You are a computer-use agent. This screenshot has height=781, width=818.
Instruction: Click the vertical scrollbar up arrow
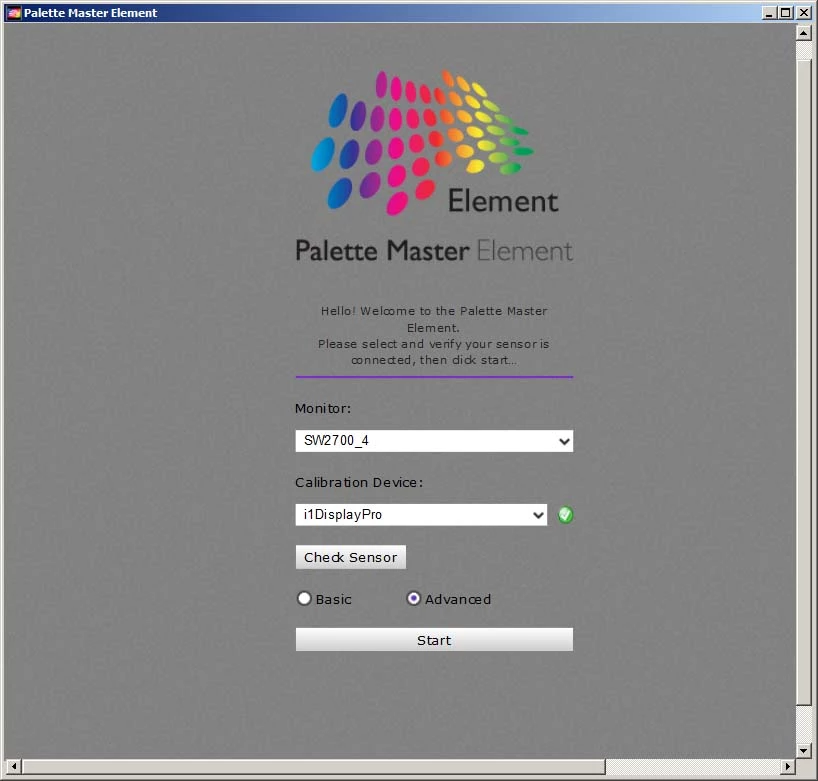pyautogui.click(x=803, y=33)
